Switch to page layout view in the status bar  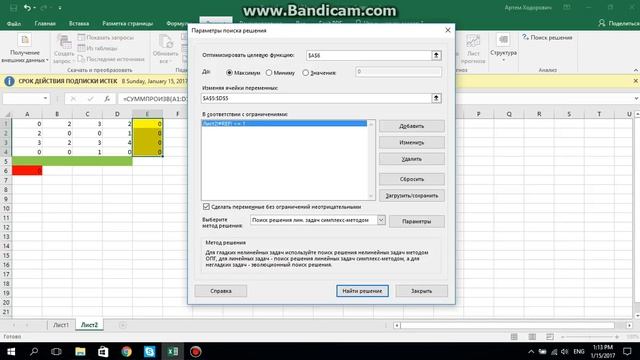click(x=532, y=337)
